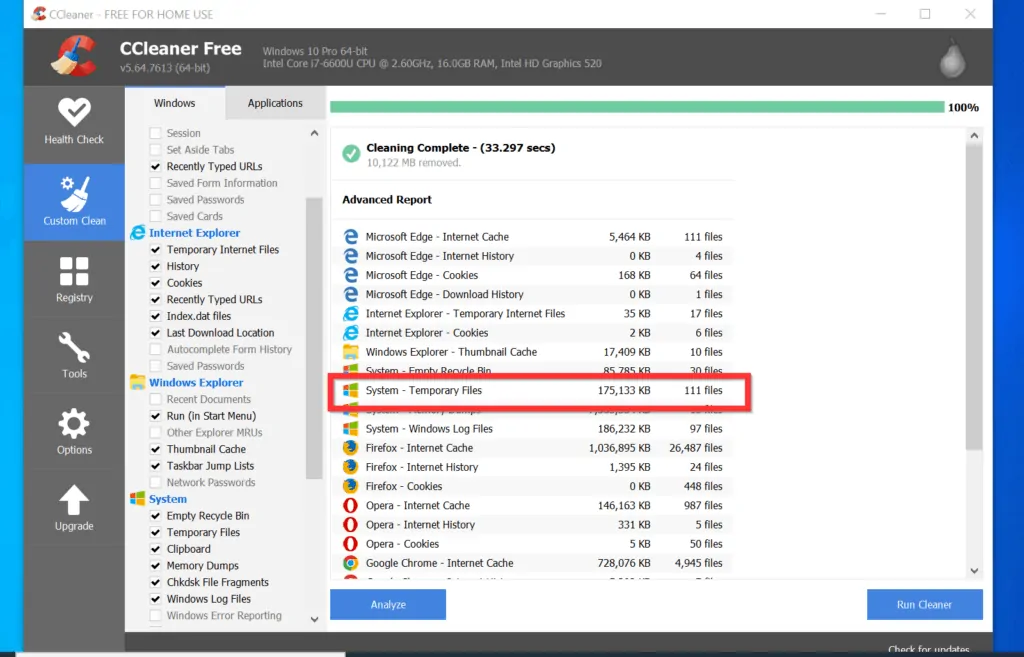Uncheck the Cookies checkbox under Internet Explorer

[157, 282]
